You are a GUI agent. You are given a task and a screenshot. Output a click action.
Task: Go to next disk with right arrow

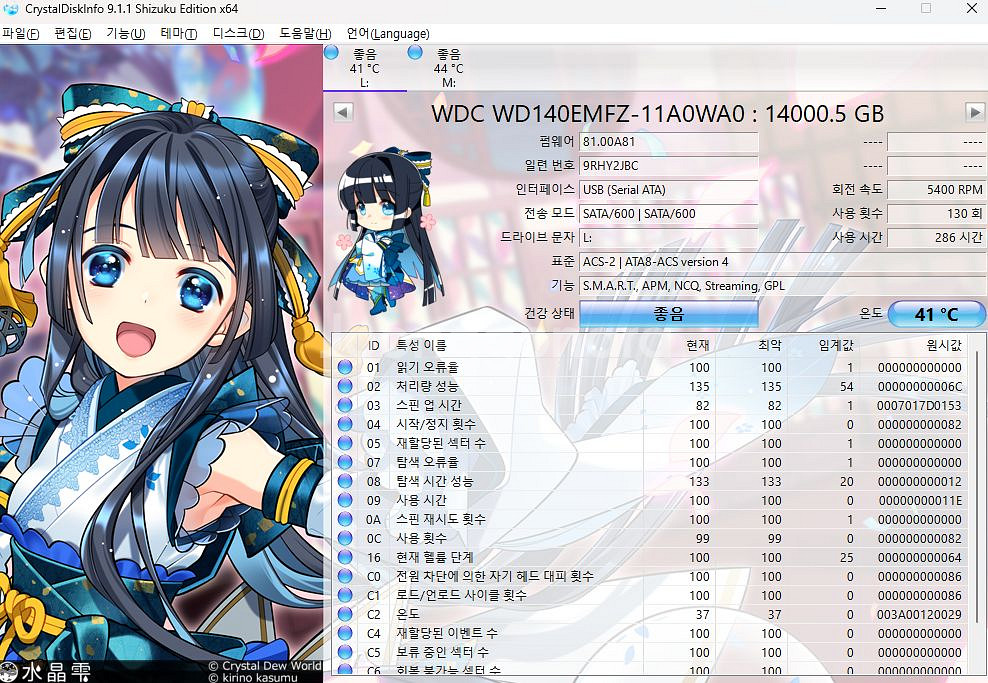coord(975,113)
